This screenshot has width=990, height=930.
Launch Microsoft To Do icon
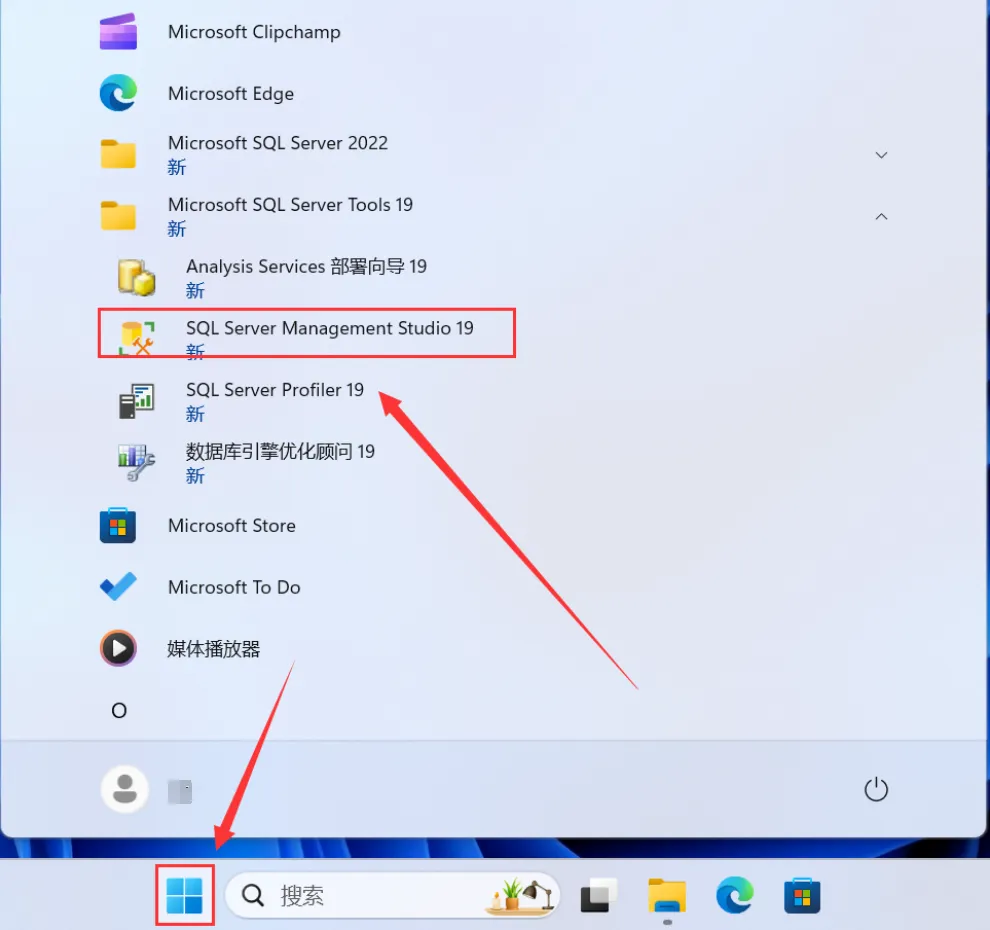tap(118, 587)
